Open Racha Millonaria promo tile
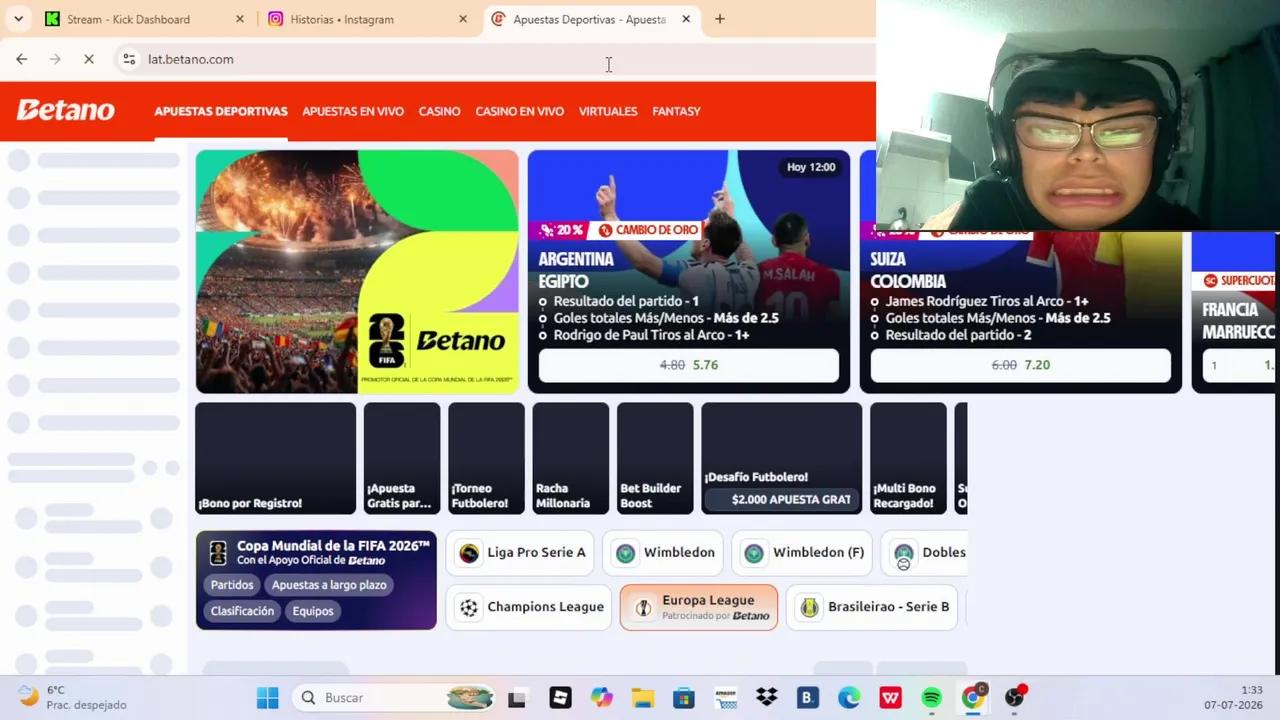Viewport: 1280px width, 720px height. (x=571, y=458)
